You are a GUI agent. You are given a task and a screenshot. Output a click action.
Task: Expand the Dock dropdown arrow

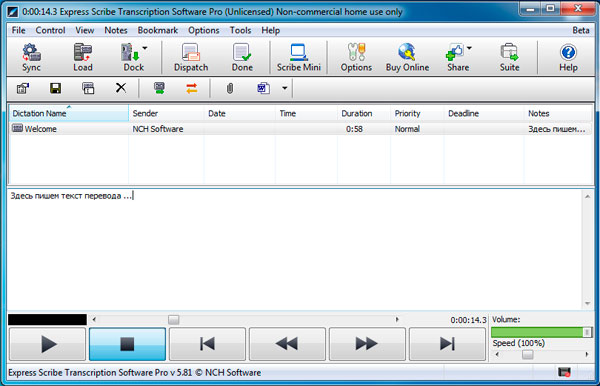[x=145, y=48]
